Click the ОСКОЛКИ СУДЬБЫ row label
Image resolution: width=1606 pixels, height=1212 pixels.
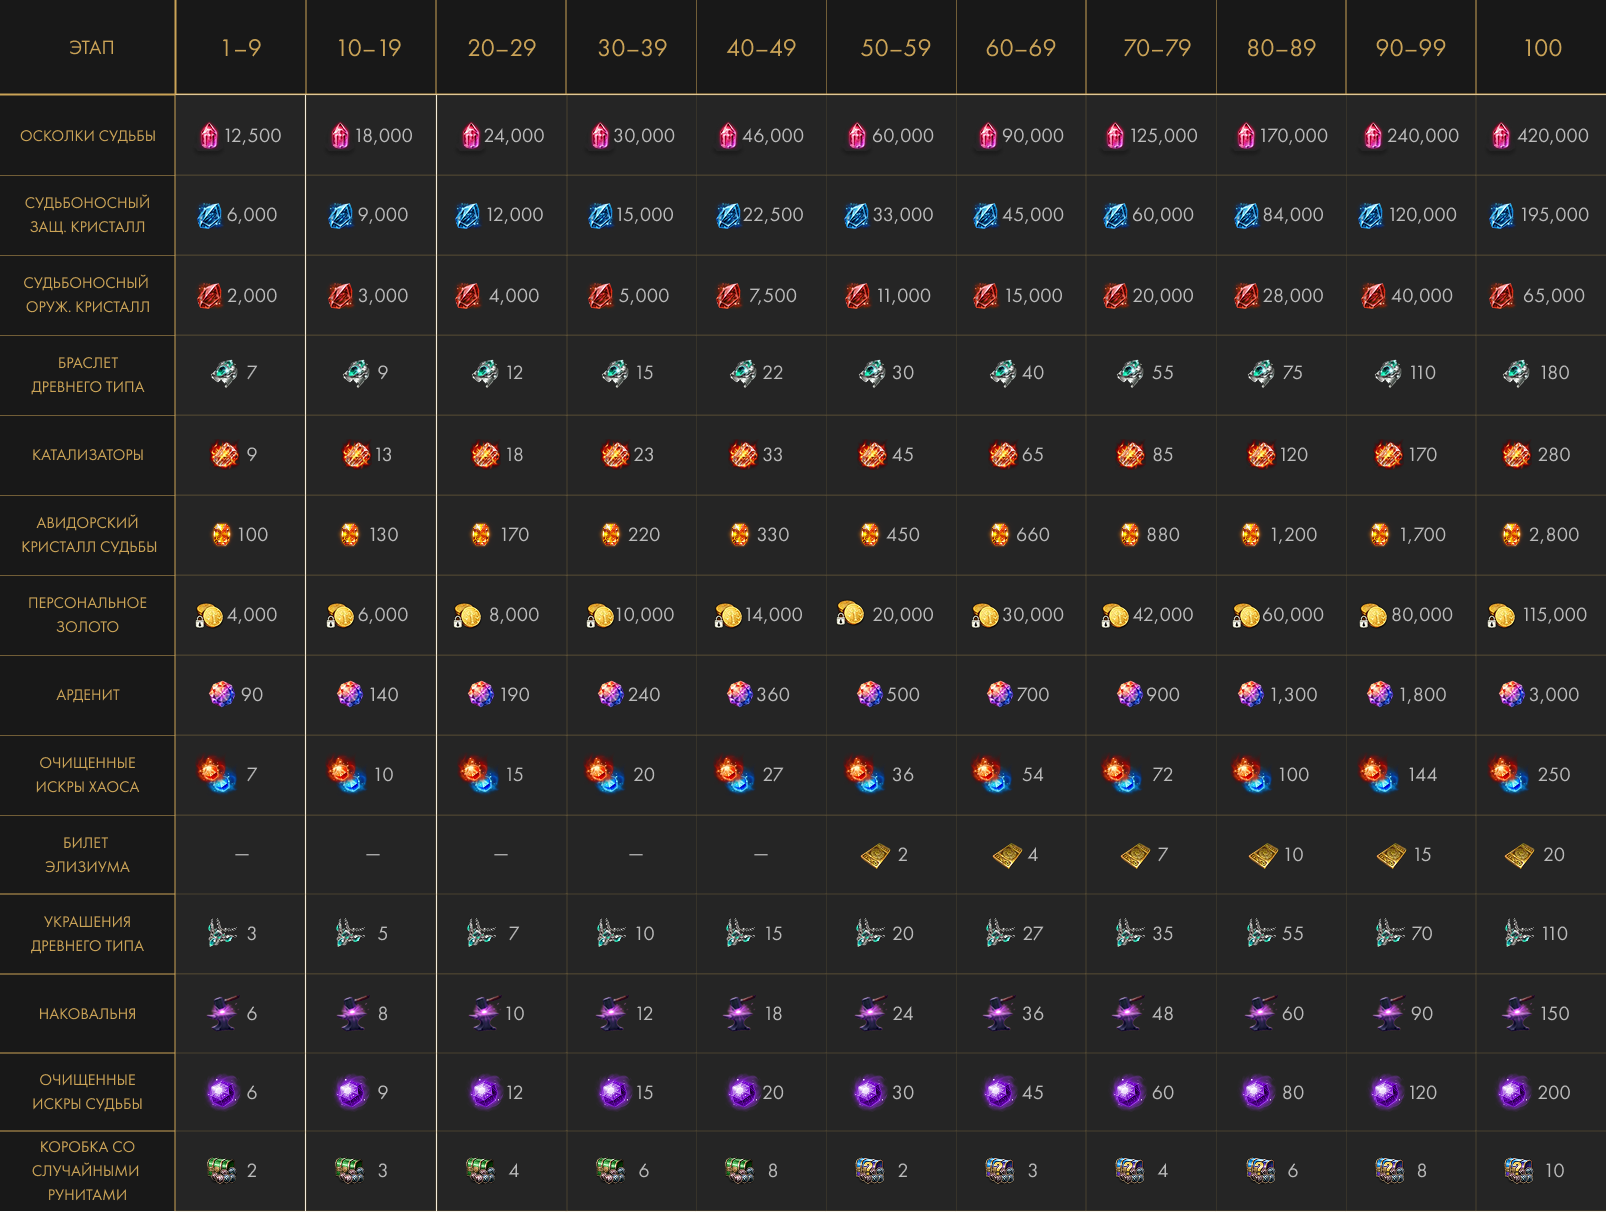click(x=88, y=136)
